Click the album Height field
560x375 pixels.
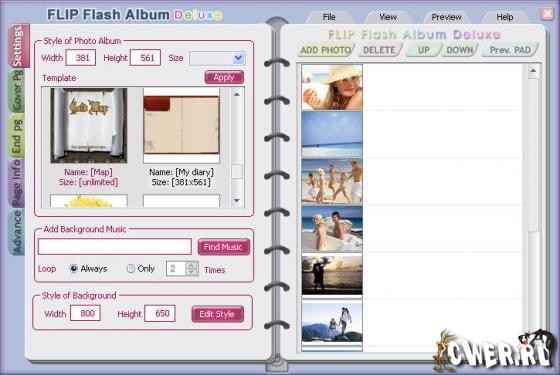pos(145,58)
